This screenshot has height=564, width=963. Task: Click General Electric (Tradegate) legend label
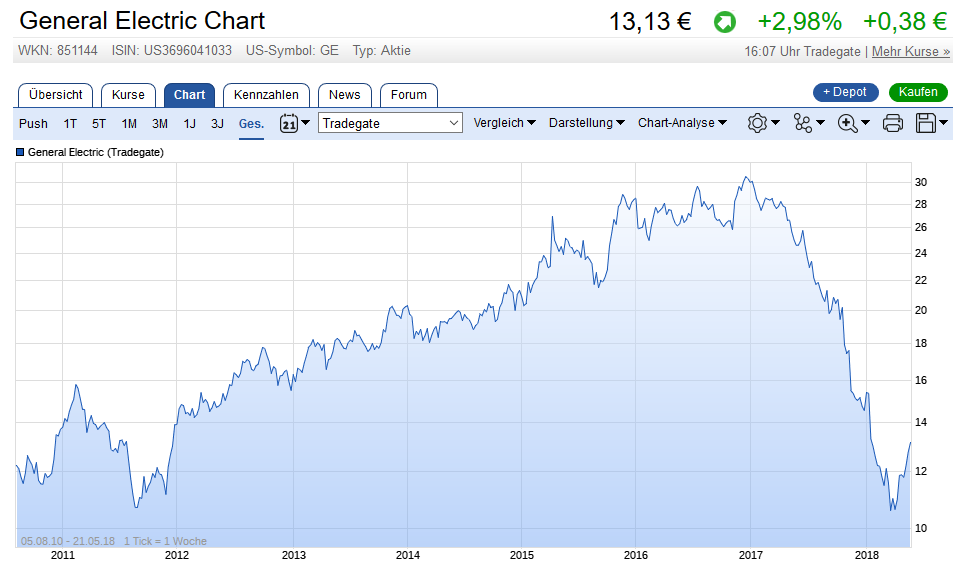click(x=96, y=152)
